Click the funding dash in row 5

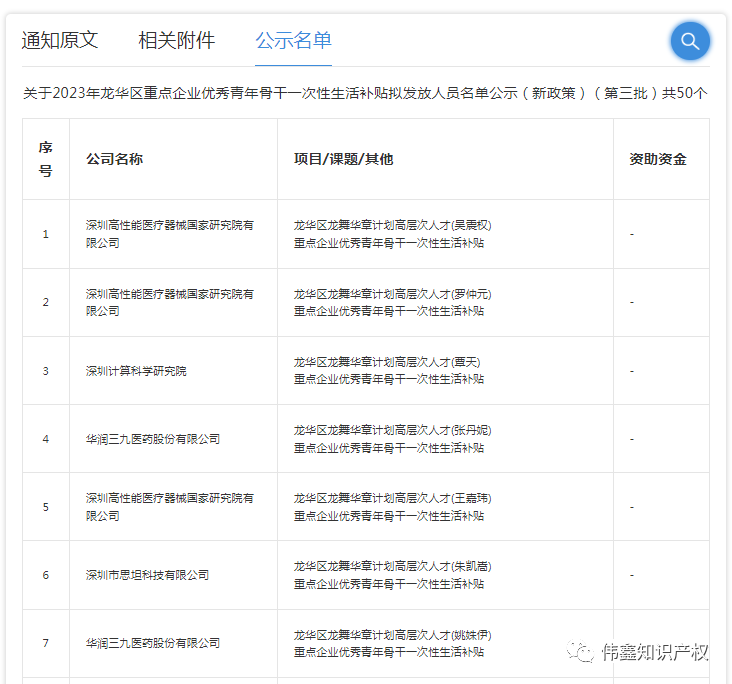point(632,507)
